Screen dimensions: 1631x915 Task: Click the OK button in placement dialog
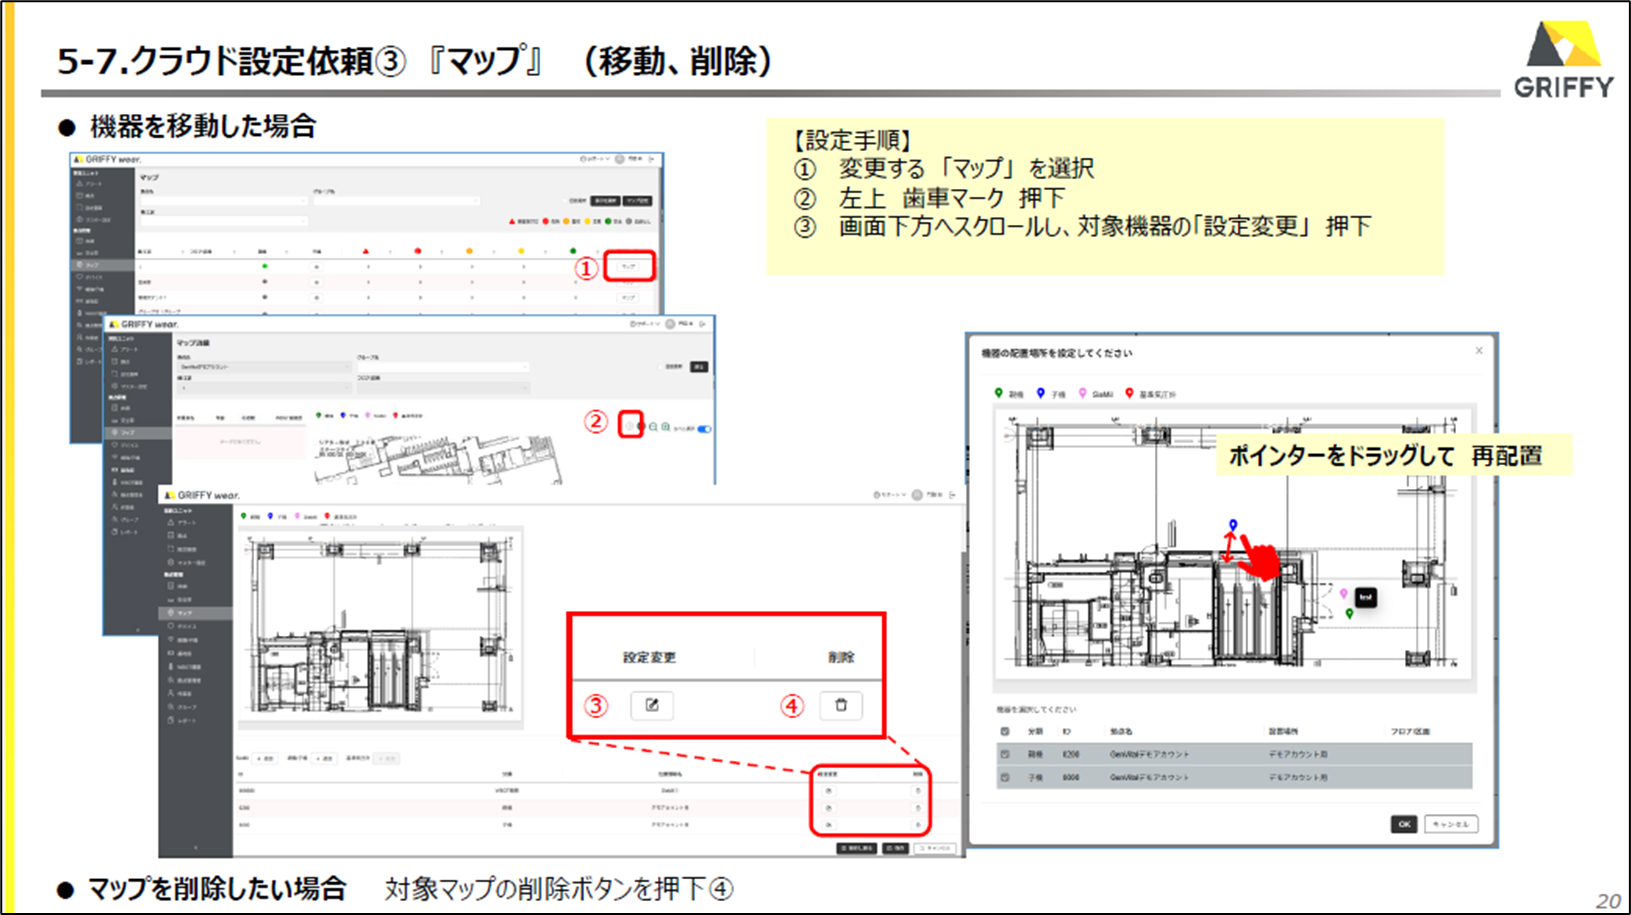(1404, 824)
